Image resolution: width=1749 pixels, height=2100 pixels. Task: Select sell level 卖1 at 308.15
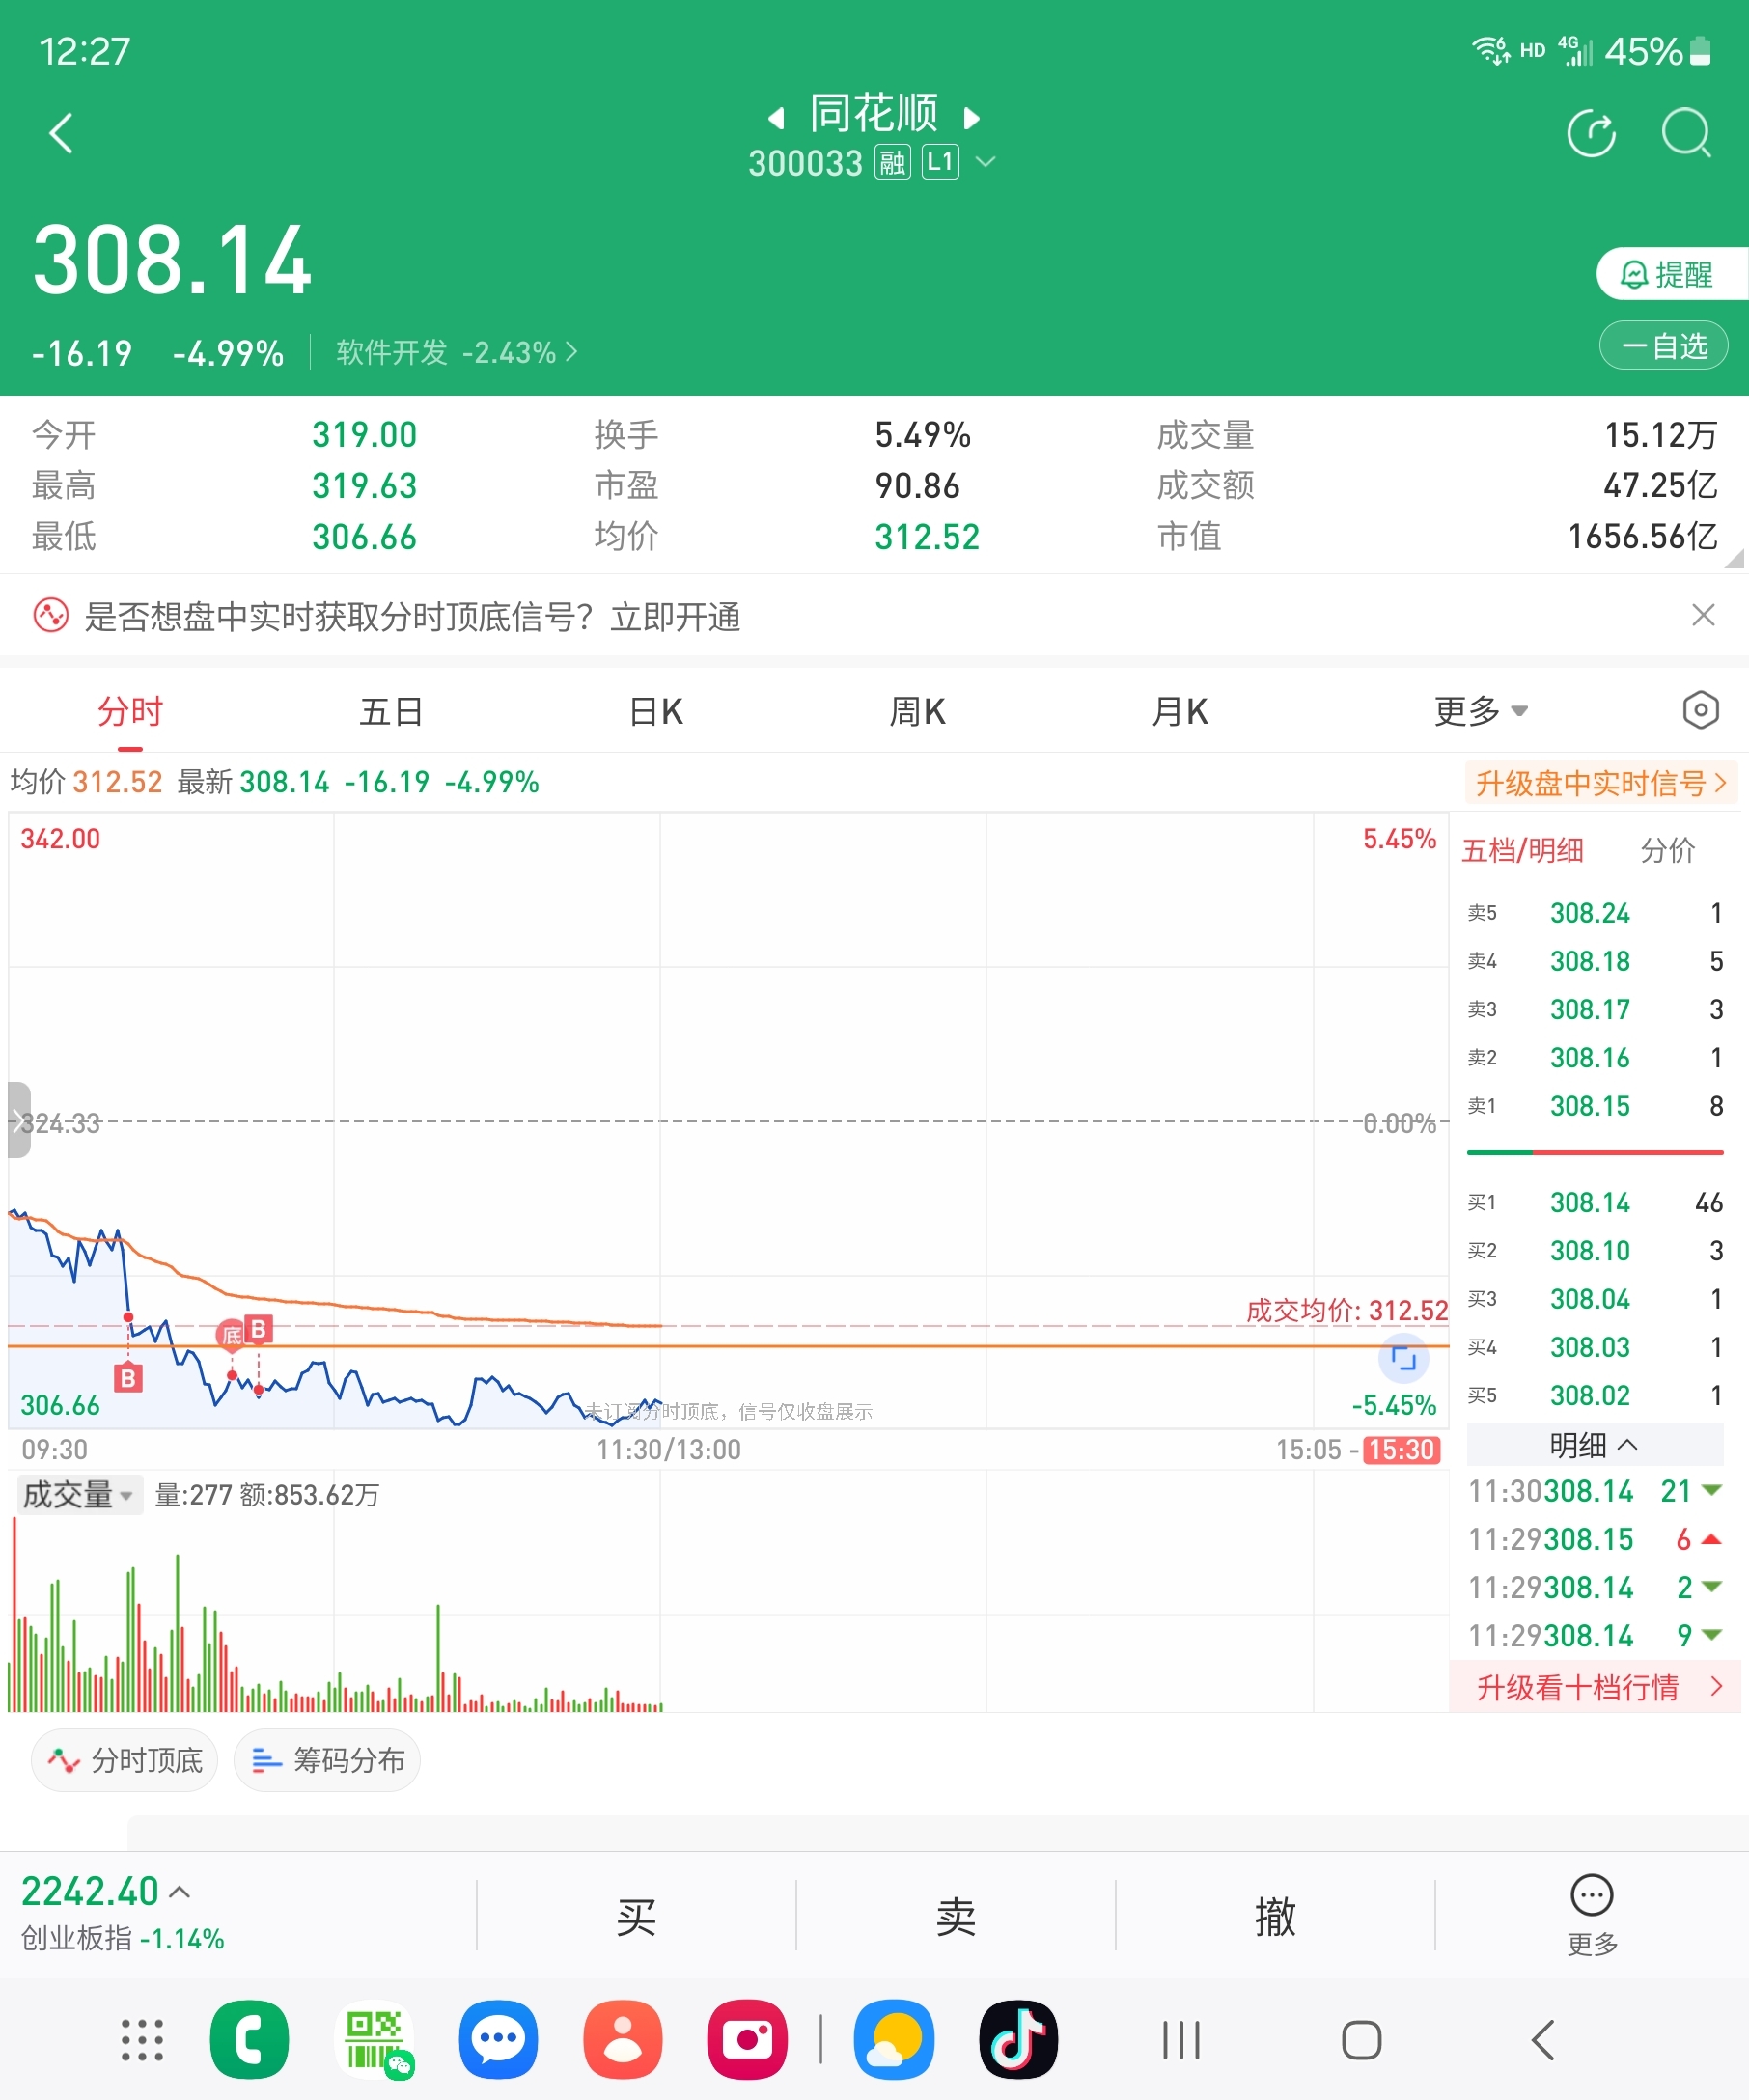(x=1595, y=1106)
